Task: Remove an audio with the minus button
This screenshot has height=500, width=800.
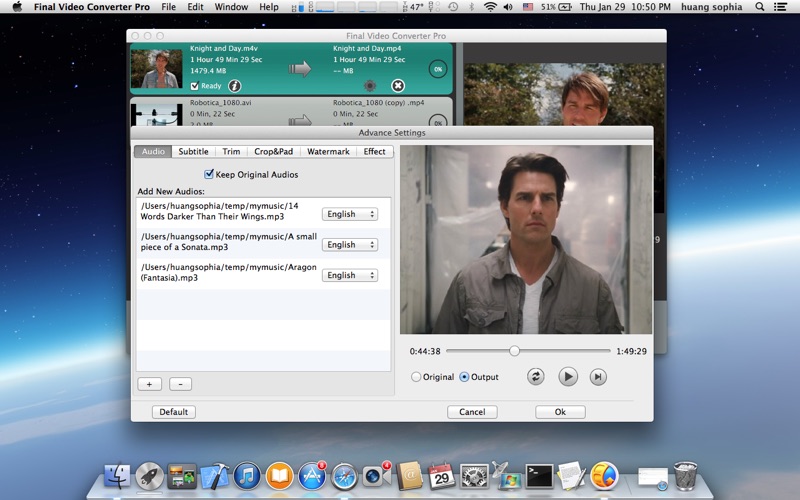Action: click(180, 384)
